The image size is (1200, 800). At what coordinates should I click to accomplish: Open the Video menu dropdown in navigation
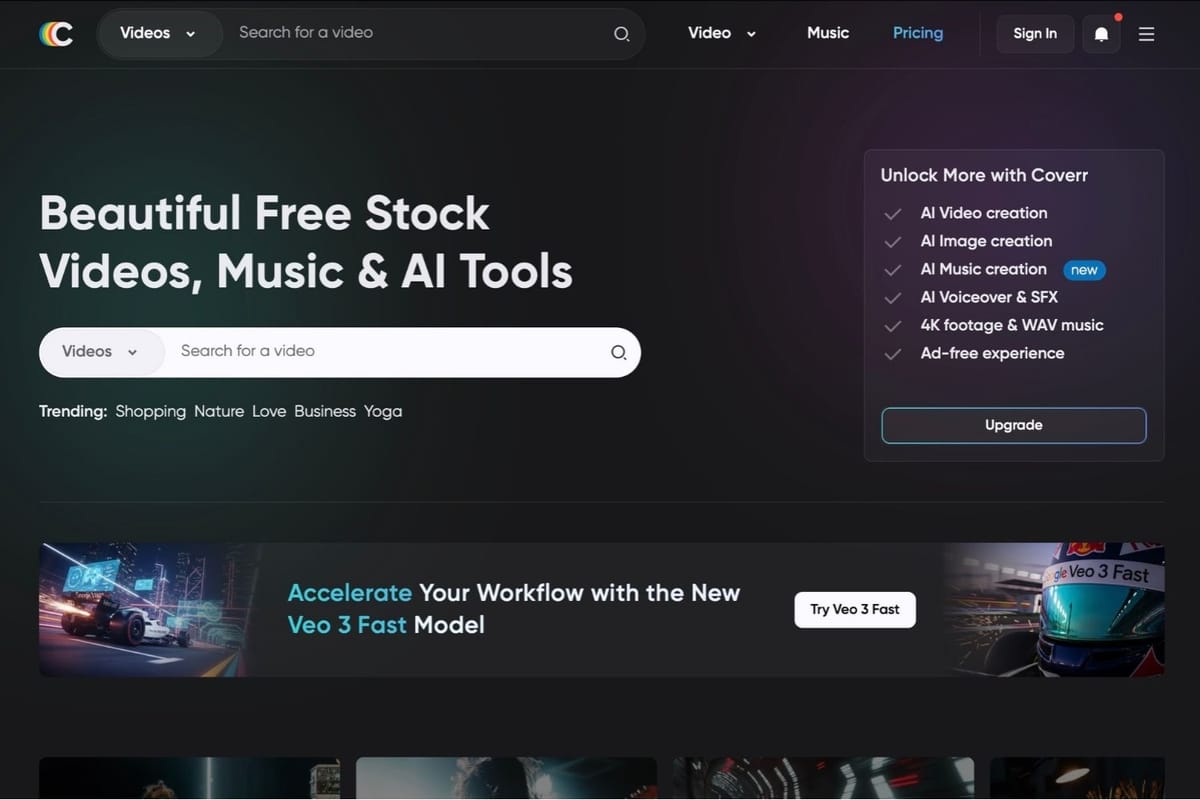click(722, 33)
